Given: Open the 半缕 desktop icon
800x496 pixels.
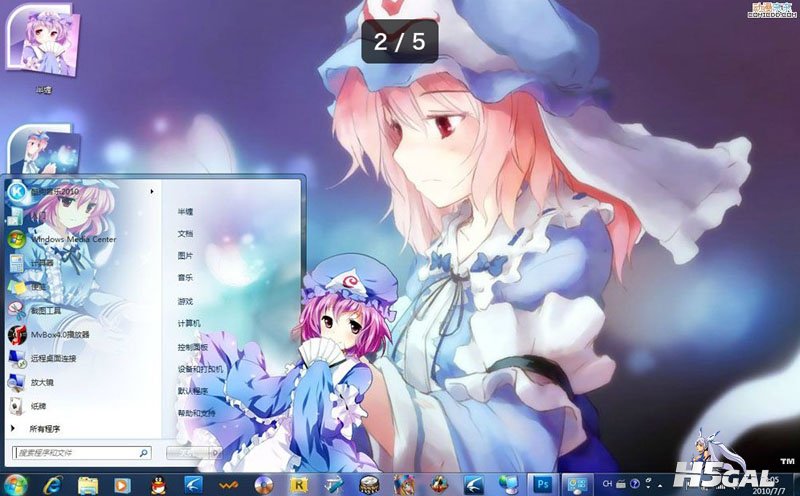Looking at the screenshot, I should [43, 49].
